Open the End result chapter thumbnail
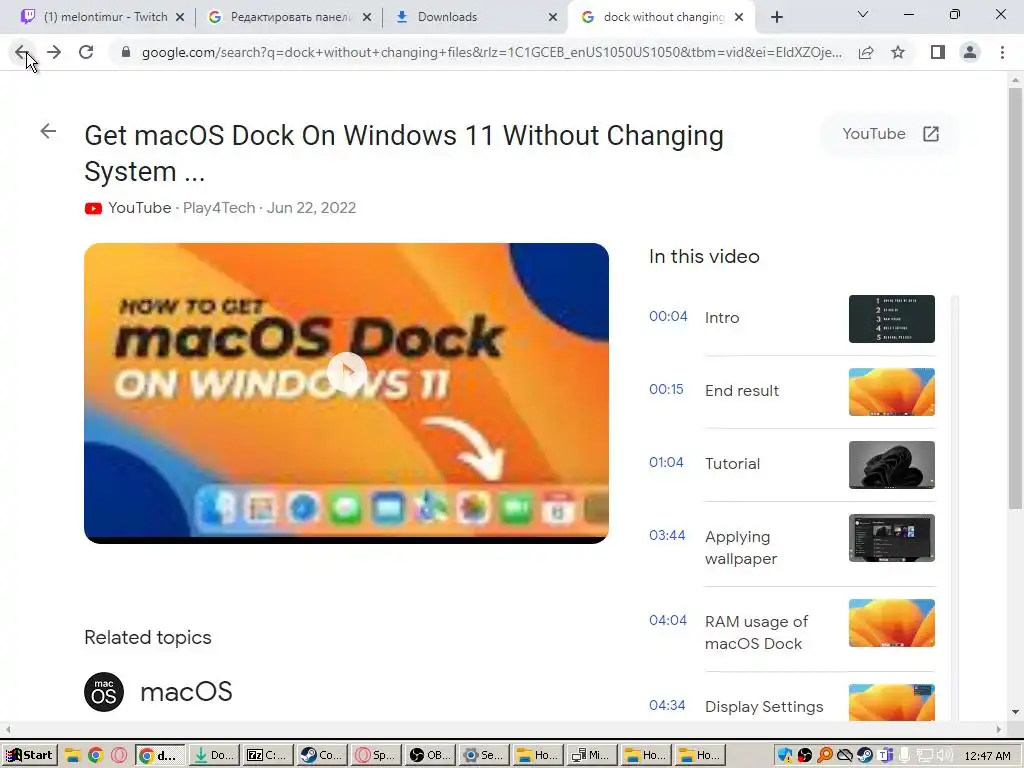 891,392
